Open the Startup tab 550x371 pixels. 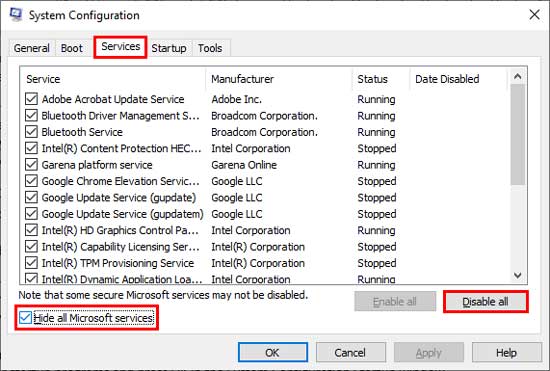click(x=169, y=48)
